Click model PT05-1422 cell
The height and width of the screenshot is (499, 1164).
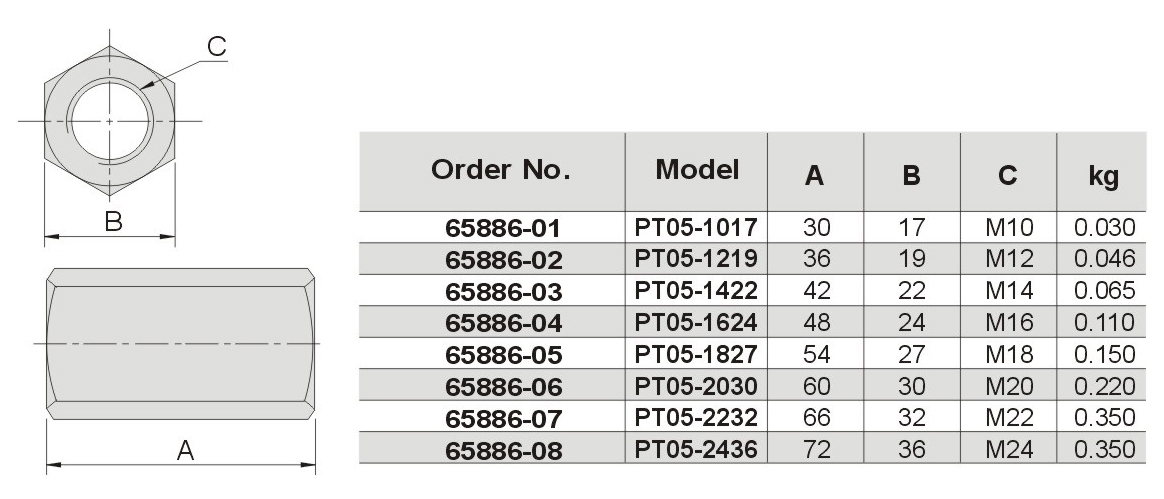[x=696, y=290]
